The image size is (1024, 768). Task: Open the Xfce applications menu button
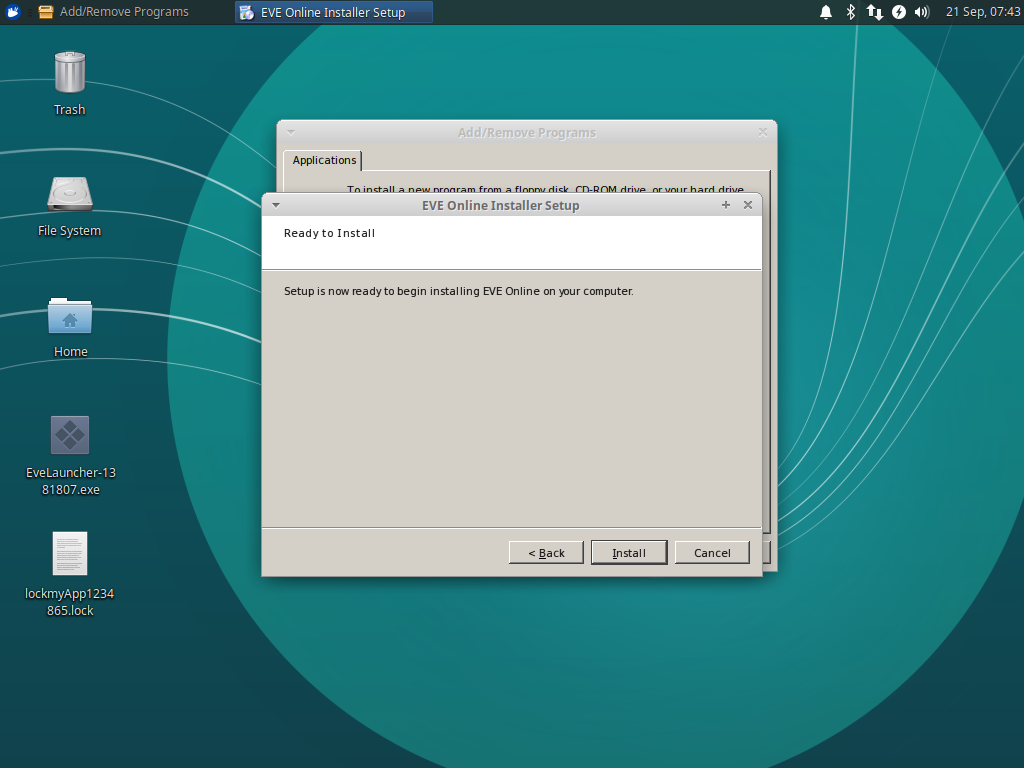coord(13,11)
